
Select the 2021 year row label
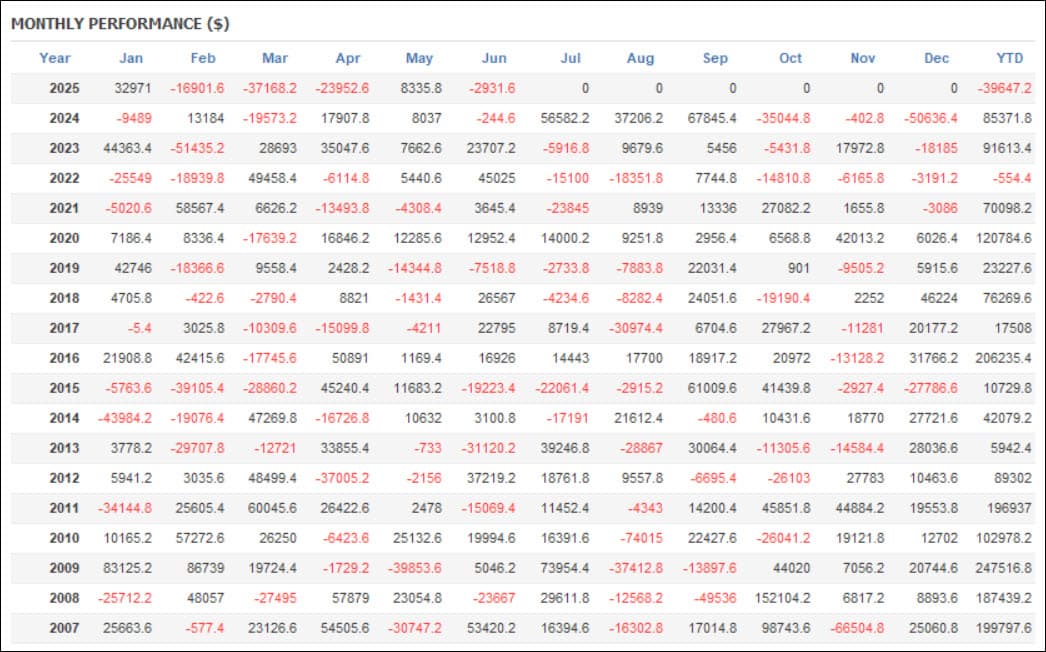tap(64, 208)
